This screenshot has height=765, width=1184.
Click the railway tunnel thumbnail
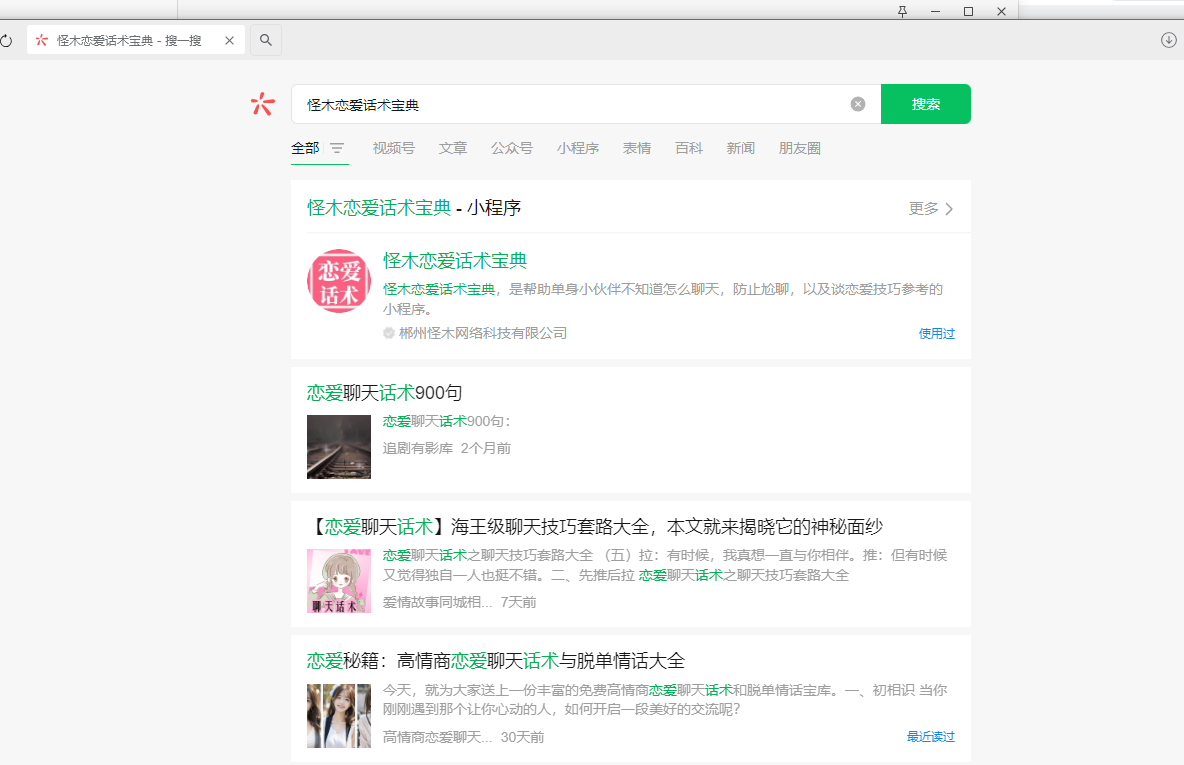[x=339, y=446]
